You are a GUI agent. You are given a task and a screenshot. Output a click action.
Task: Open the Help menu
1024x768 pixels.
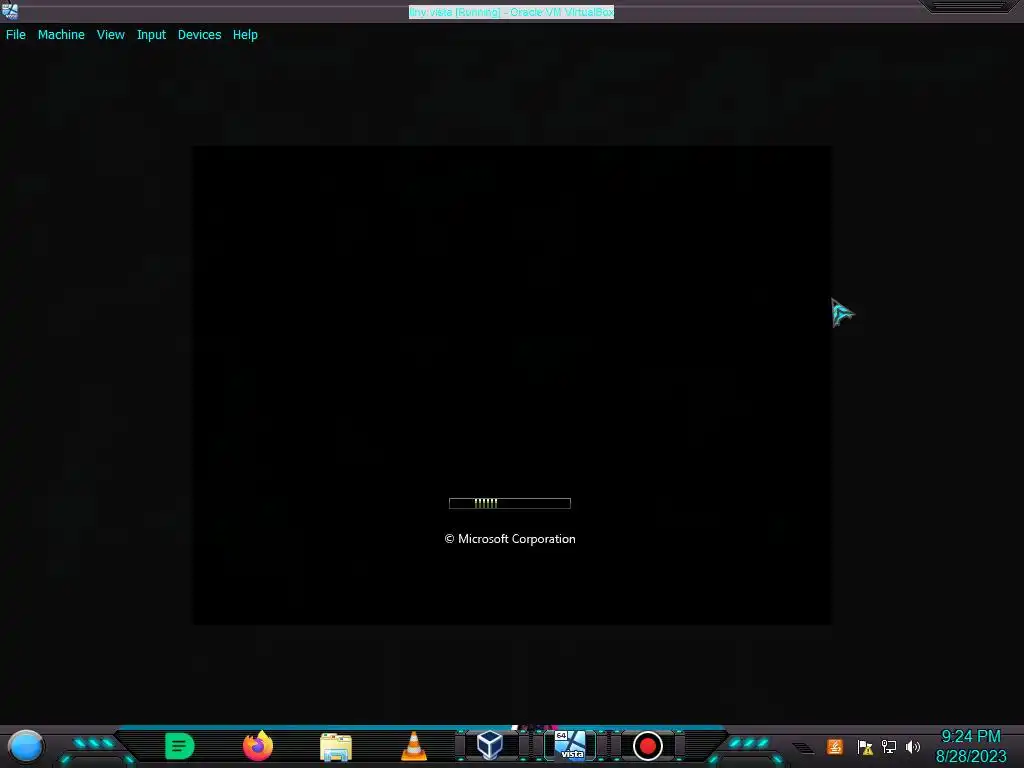pyautogui.click(x=245, y=35)
